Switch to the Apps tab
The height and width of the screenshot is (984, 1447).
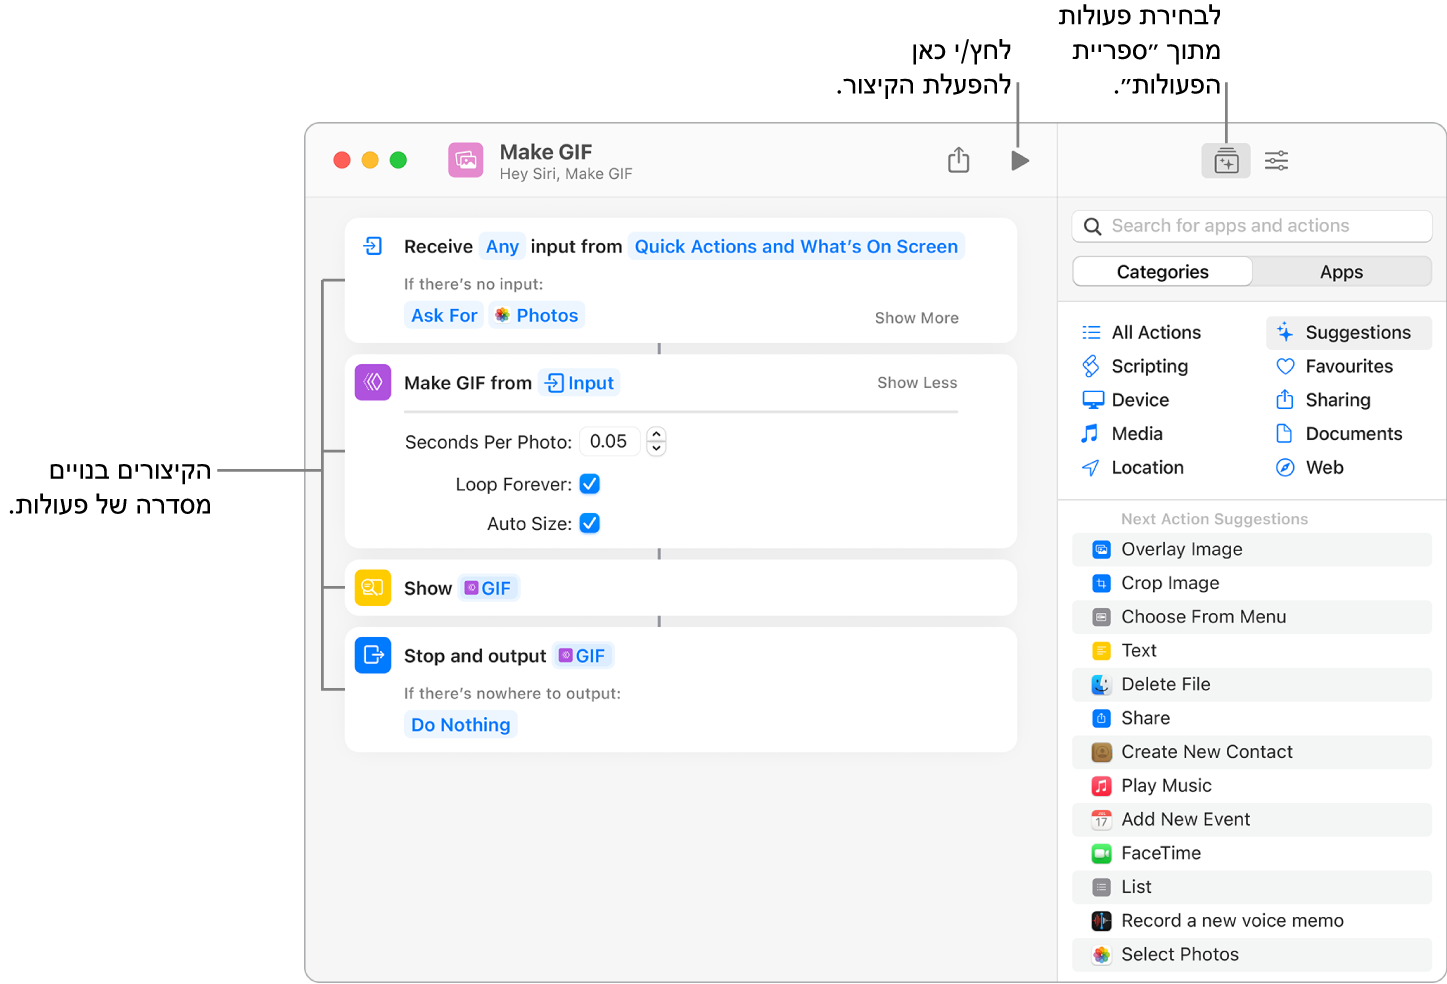pyautogui.click(x=1341, y=271)
